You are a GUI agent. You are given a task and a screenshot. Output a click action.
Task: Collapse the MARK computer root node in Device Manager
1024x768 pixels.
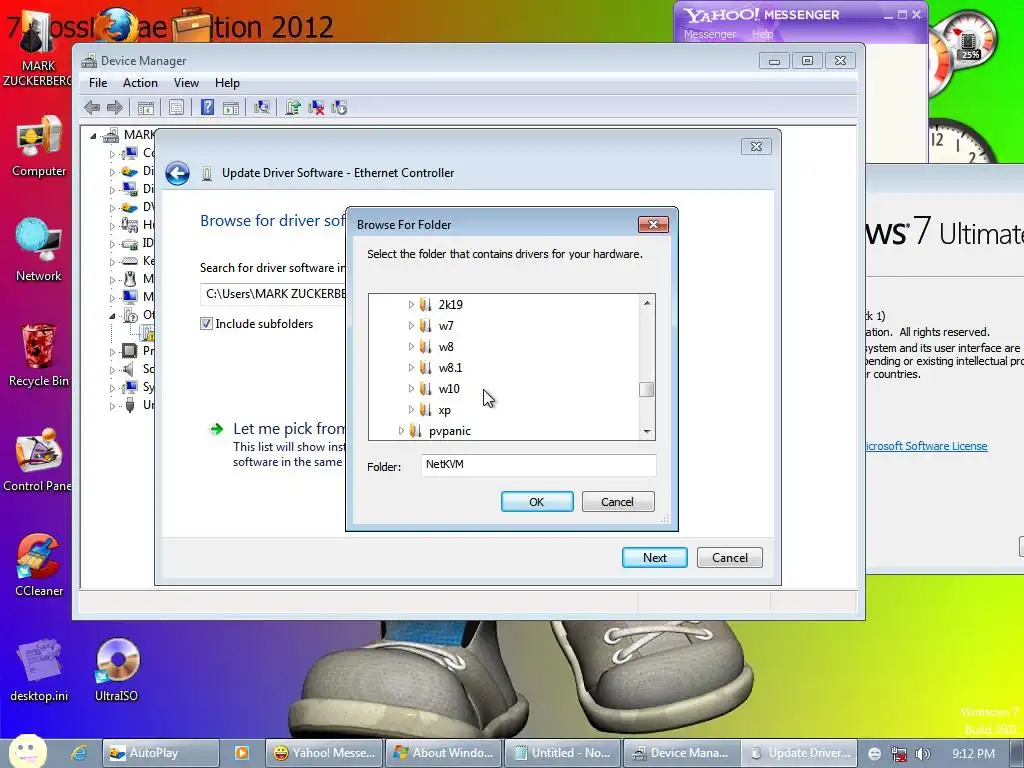[x=93, y=136]
